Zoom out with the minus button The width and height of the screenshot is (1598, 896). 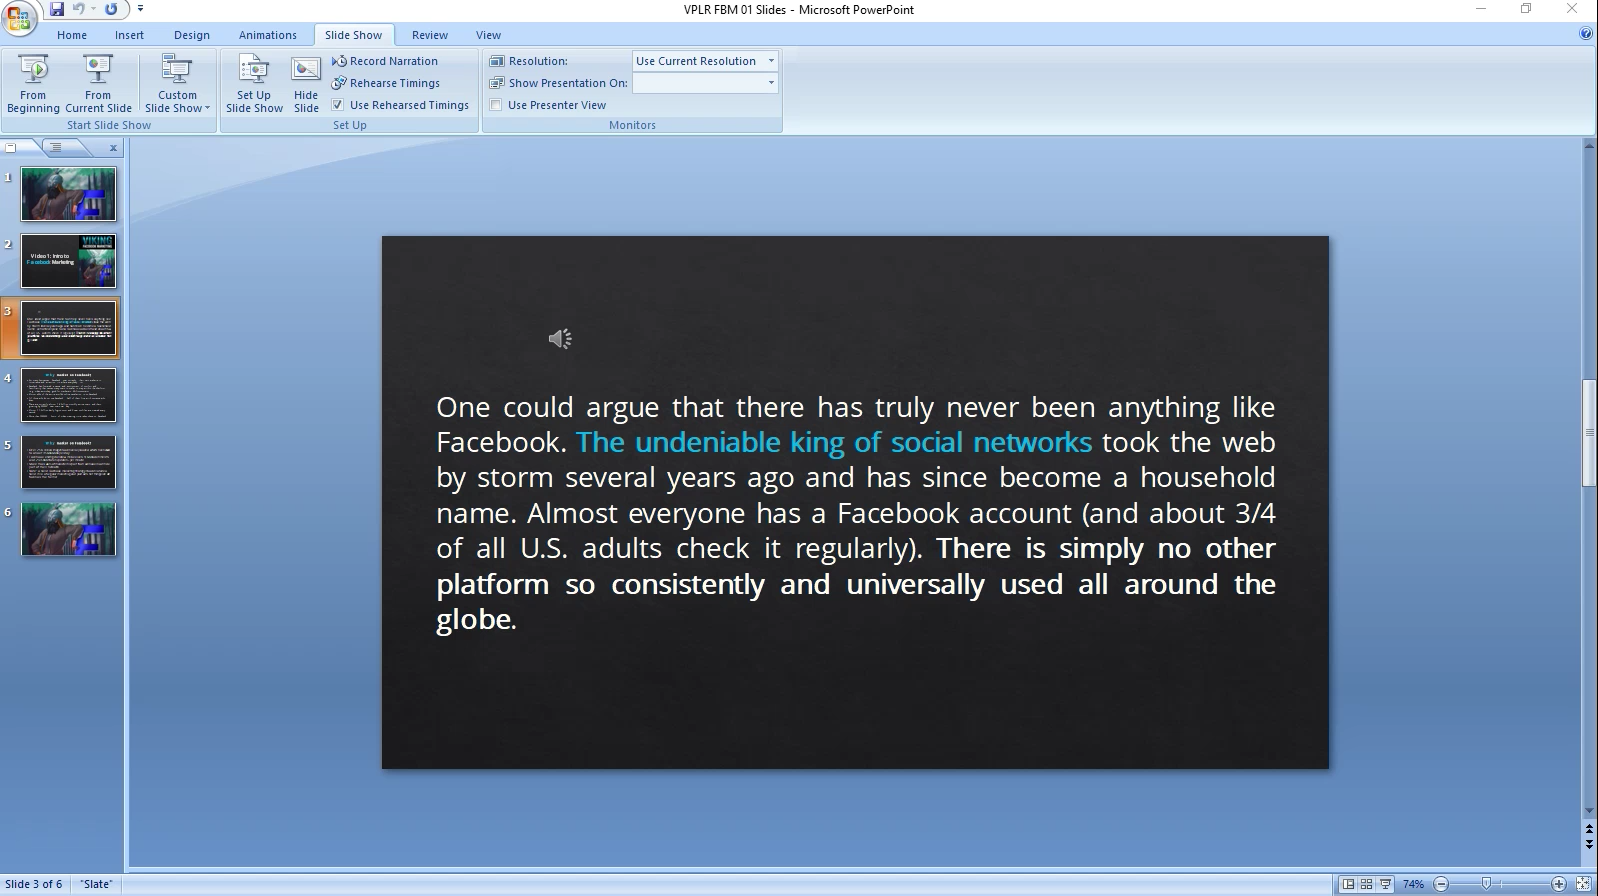click(1441, 884)
